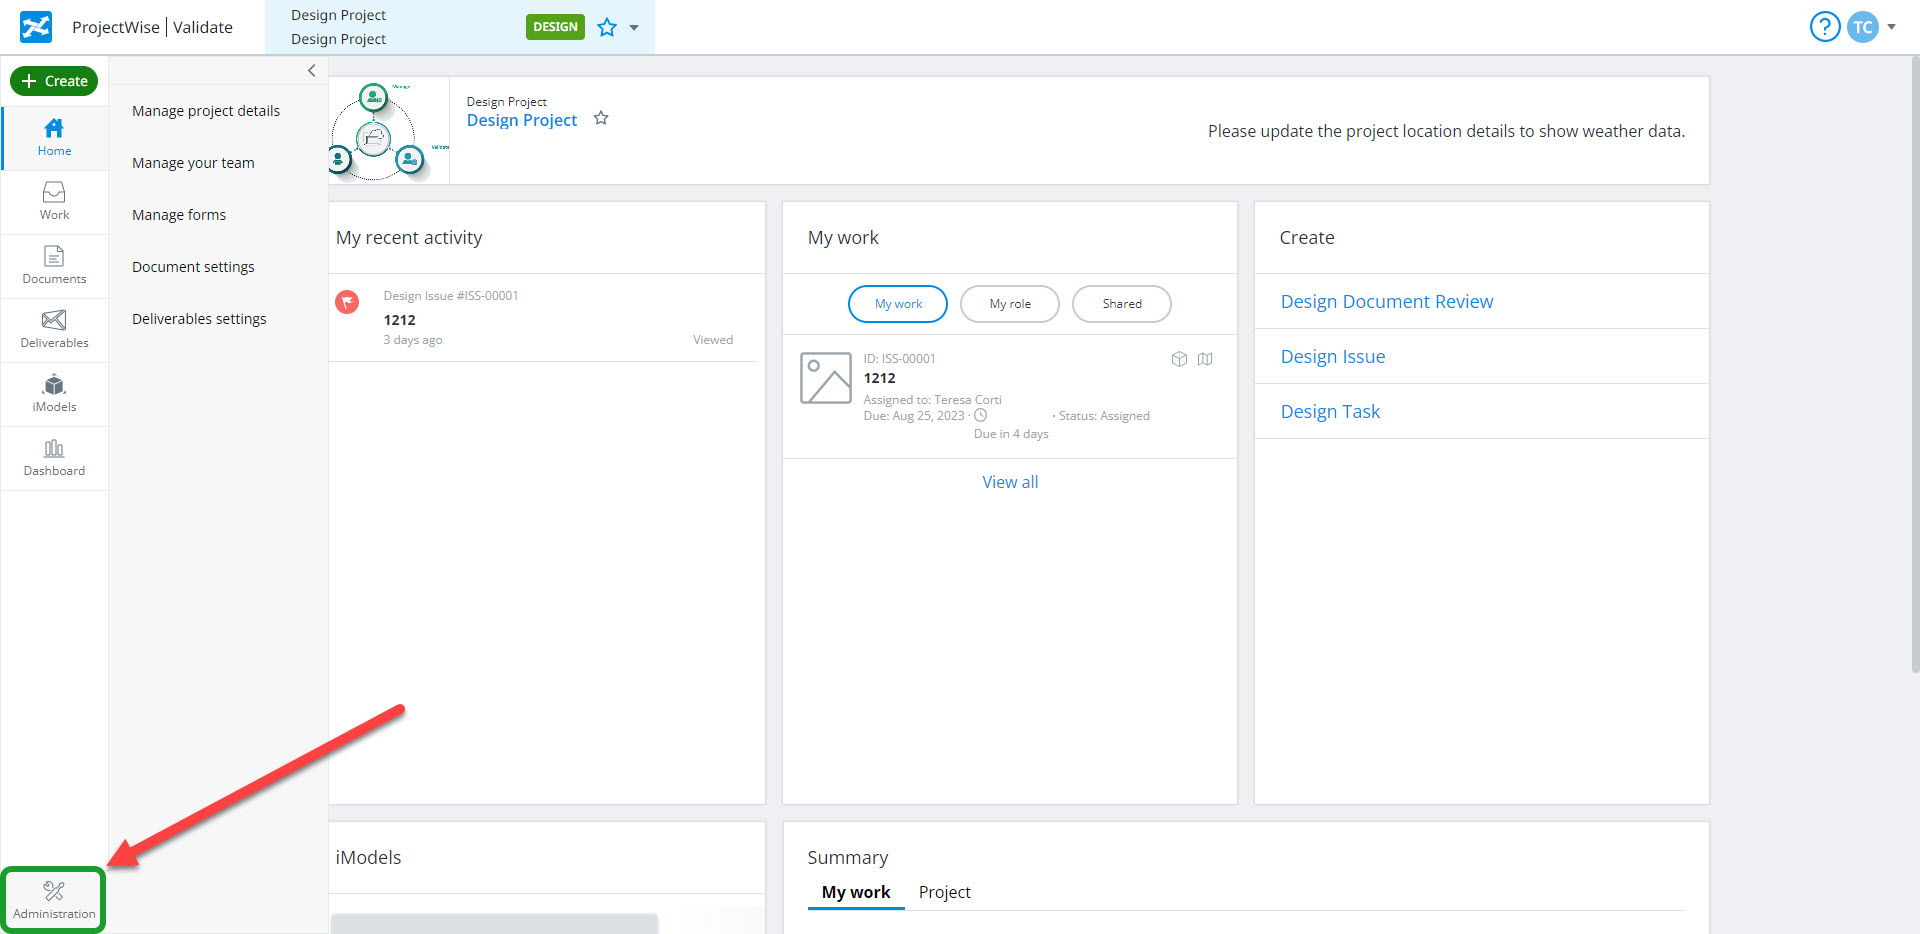Click the ID: ISS-00001 text
1920x934 pixels.
pos(900,359)
